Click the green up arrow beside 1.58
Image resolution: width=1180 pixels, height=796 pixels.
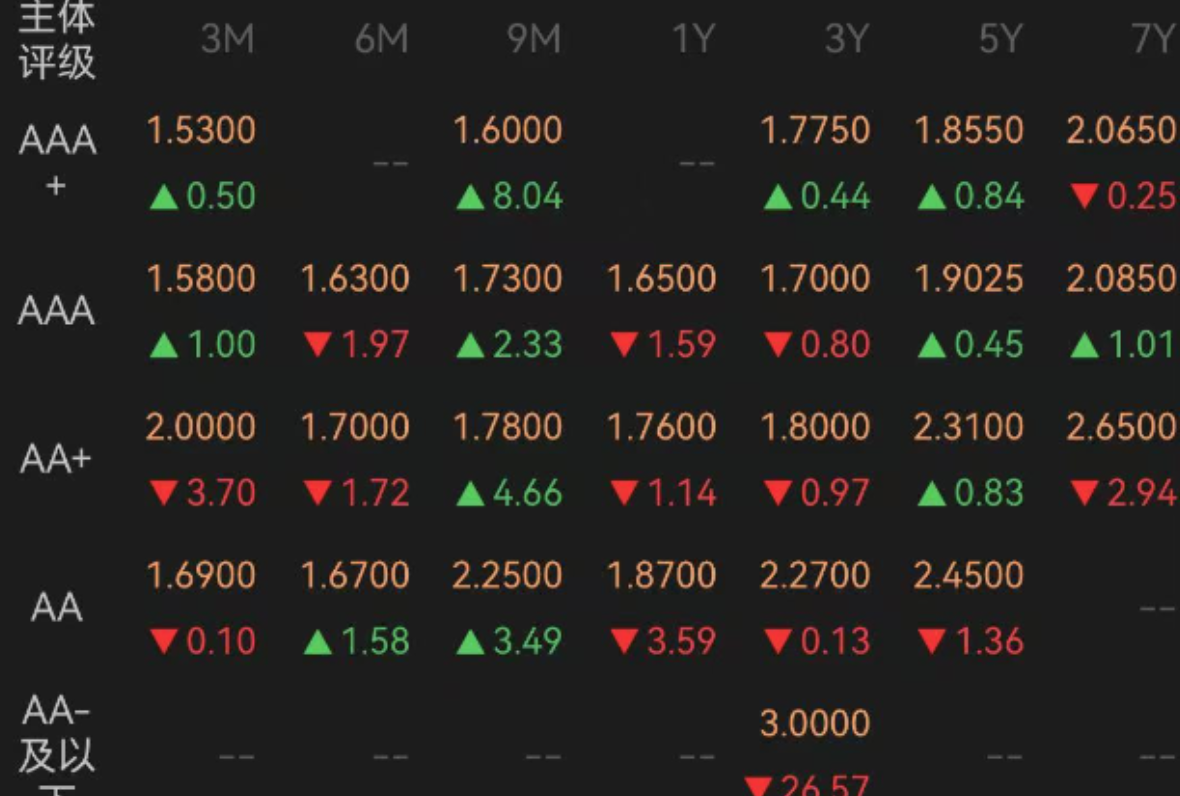point(318,643)
